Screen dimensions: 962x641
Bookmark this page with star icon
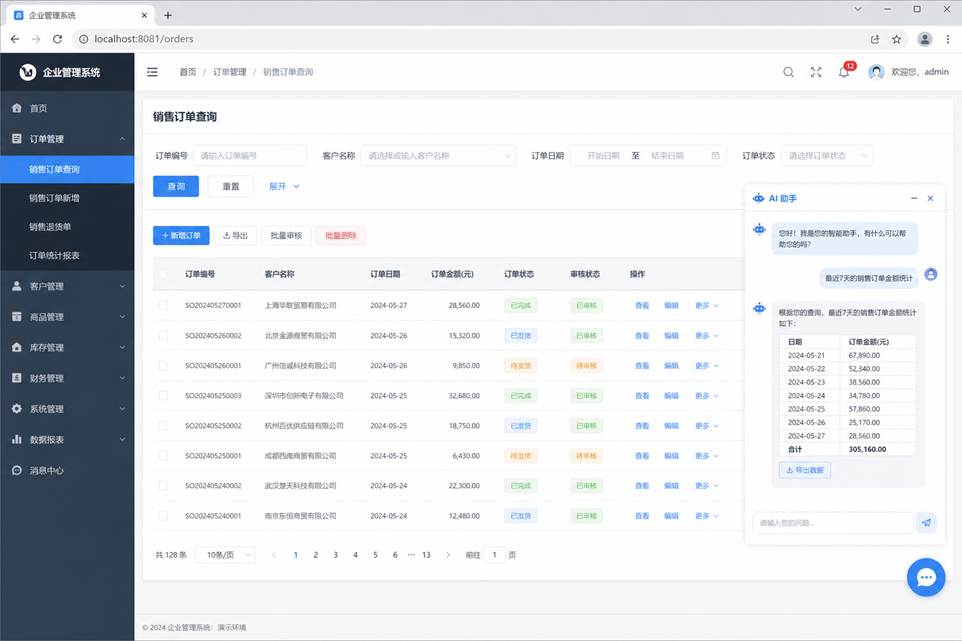click(x=896, y=39)
